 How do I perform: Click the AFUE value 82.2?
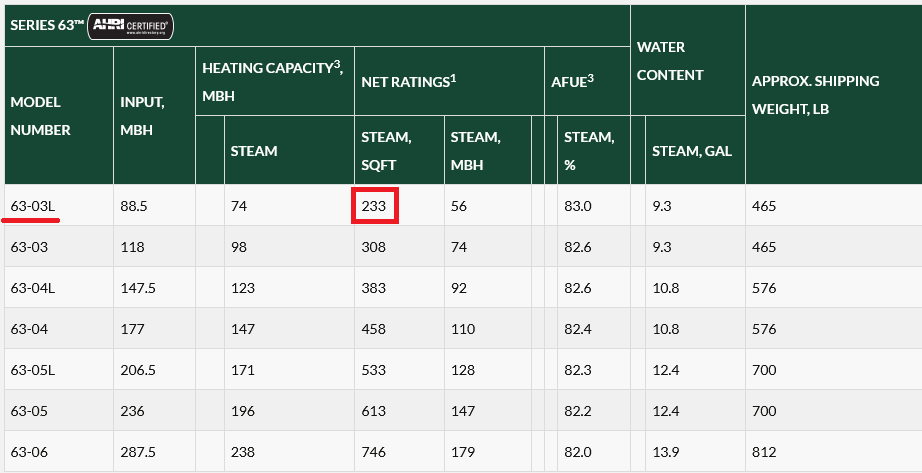(578, 411)
